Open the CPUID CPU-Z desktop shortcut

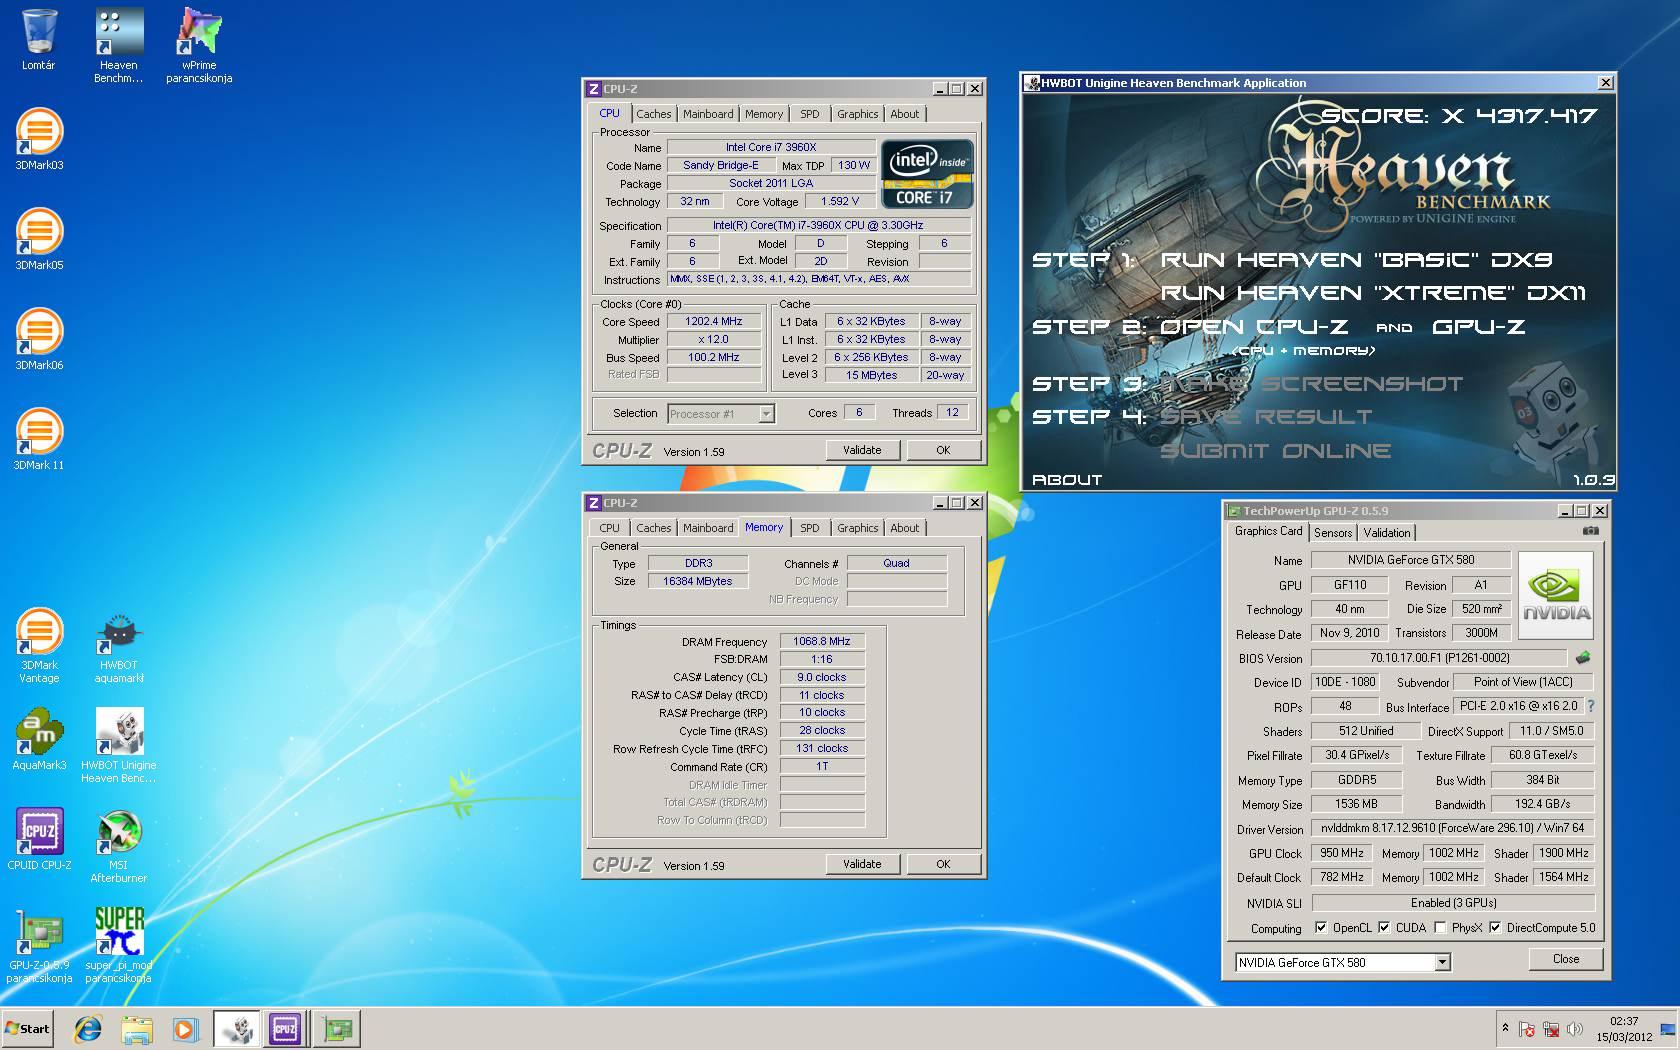pos(39,838)
